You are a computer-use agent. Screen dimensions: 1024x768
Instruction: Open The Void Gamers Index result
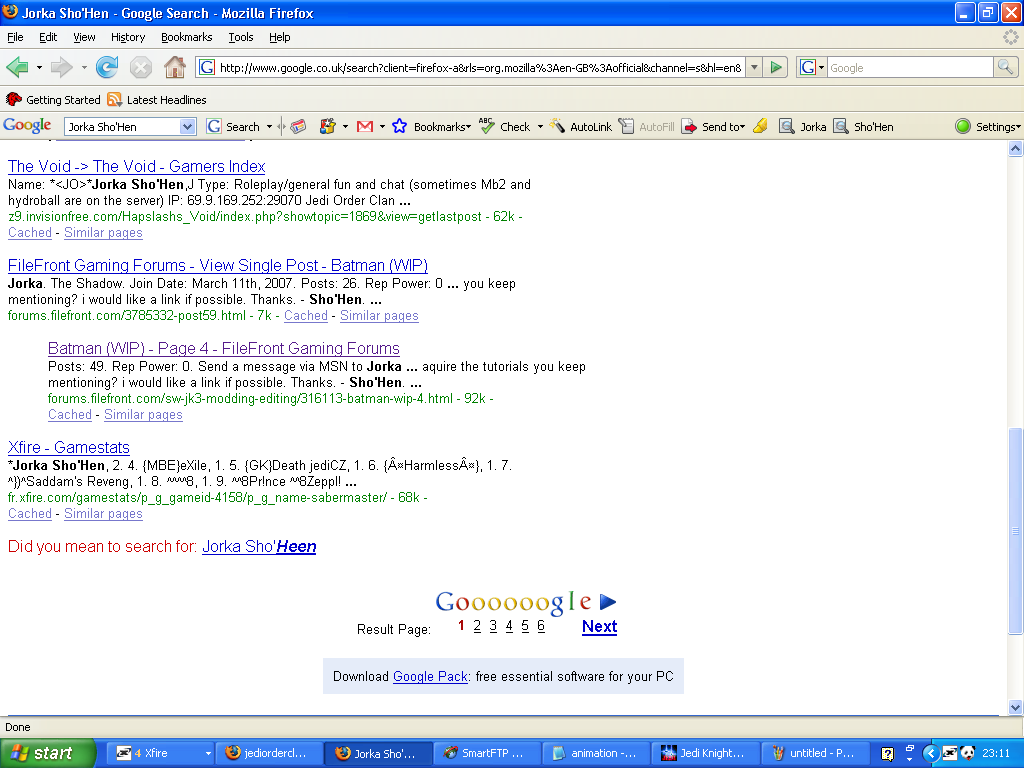(x=136, y=167)
